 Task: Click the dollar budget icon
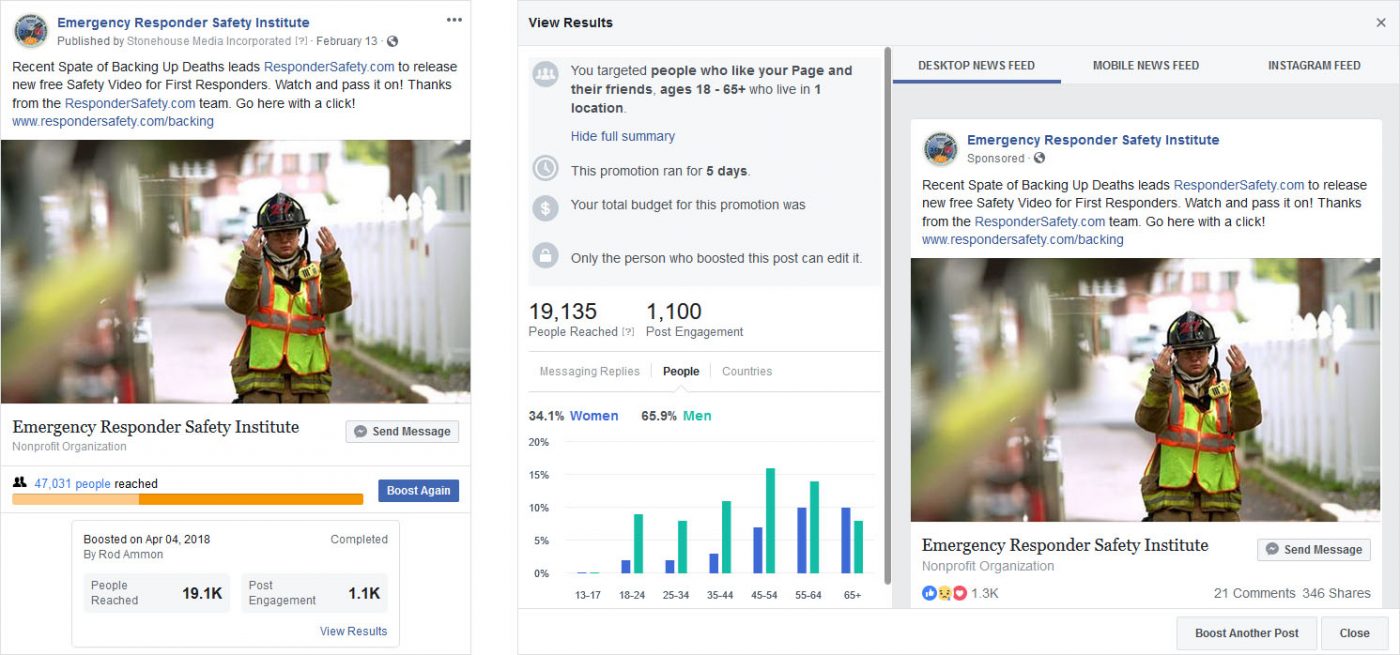(x=545, y=208)
